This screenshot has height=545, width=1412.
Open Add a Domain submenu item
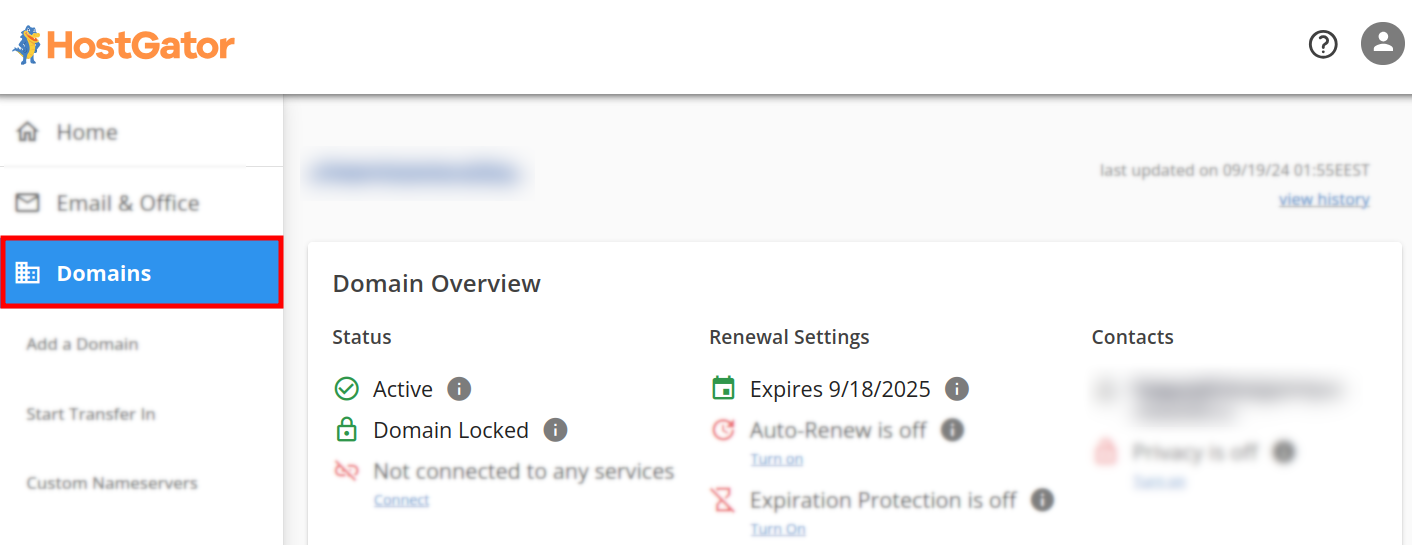(82, 344)
